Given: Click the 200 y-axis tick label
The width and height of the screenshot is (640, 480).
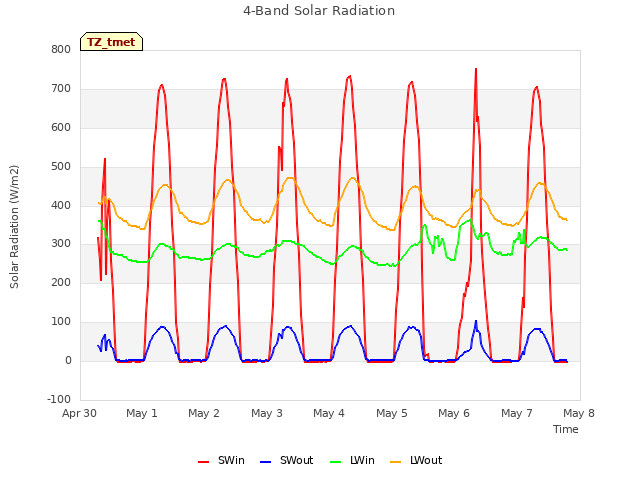Looking at the screenshot, I should [61, 282].
